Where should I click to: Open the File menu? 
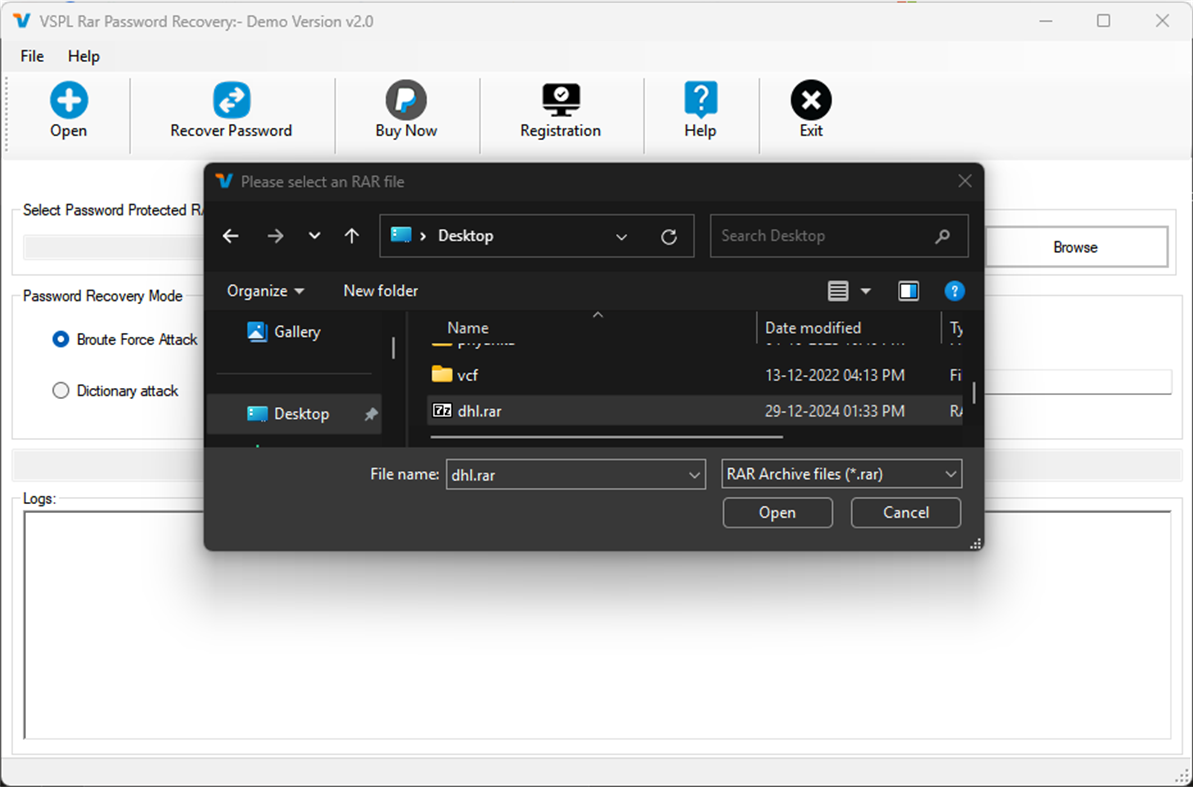(31, 56)
